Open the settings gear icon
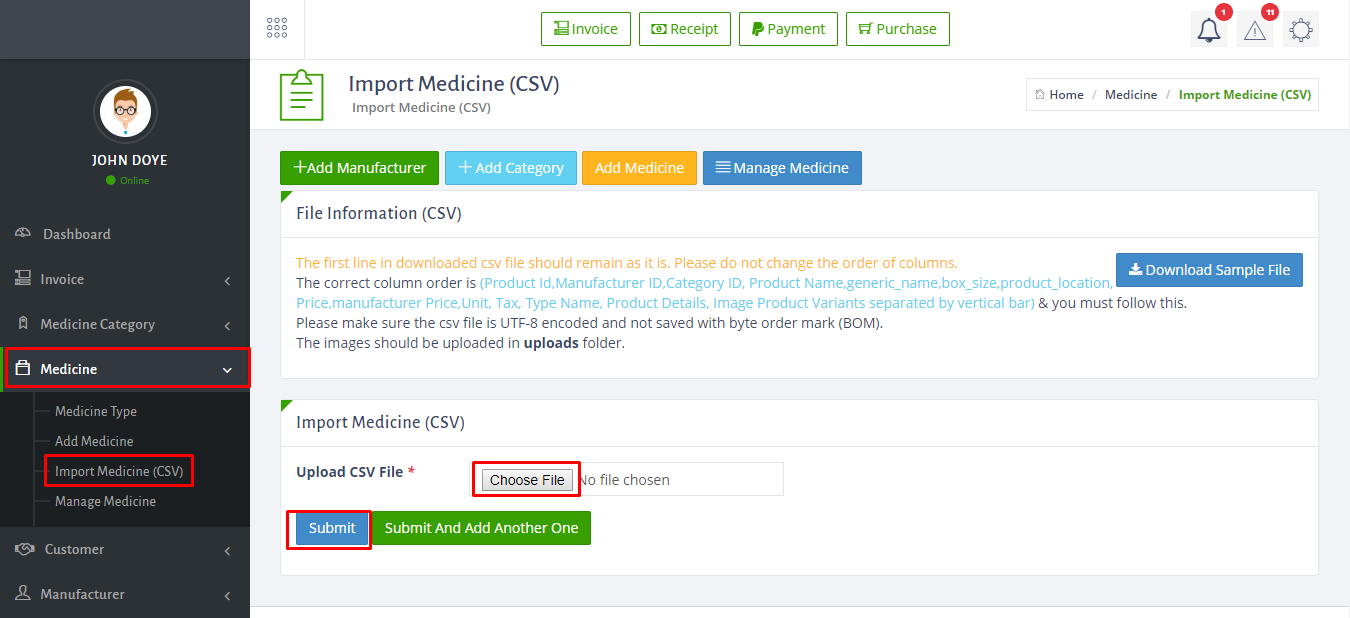The height and width of the screenshot is (618, 1350). click(x=1301, y=30)
